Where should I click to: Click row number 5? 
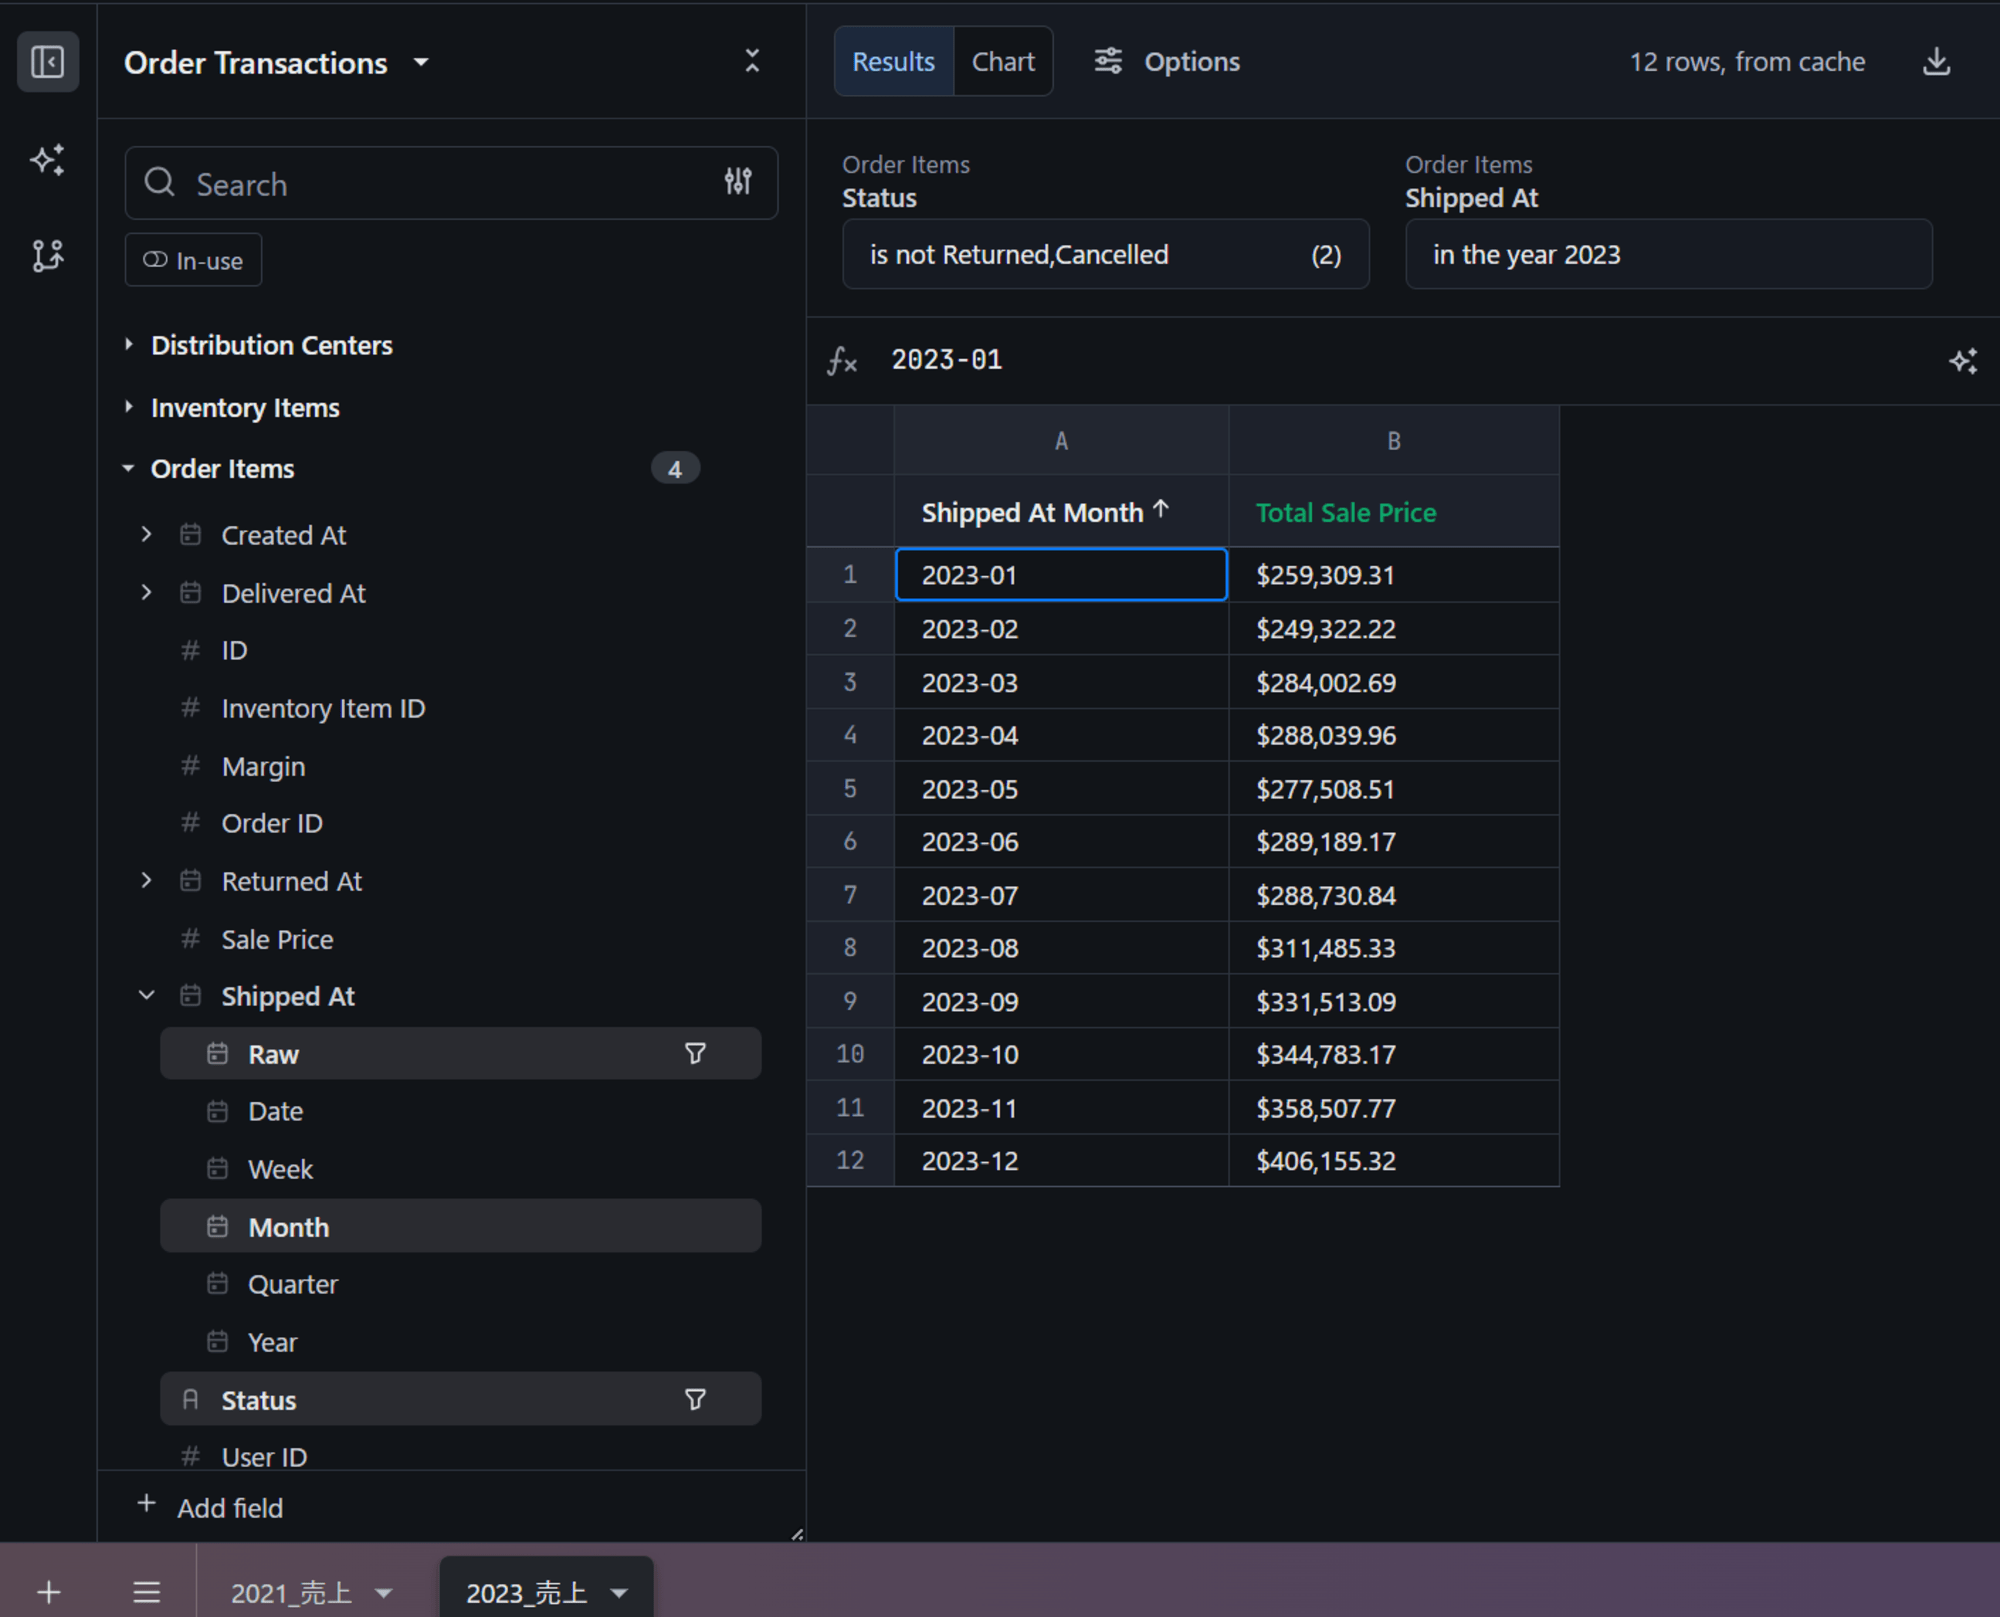point(850,788)
